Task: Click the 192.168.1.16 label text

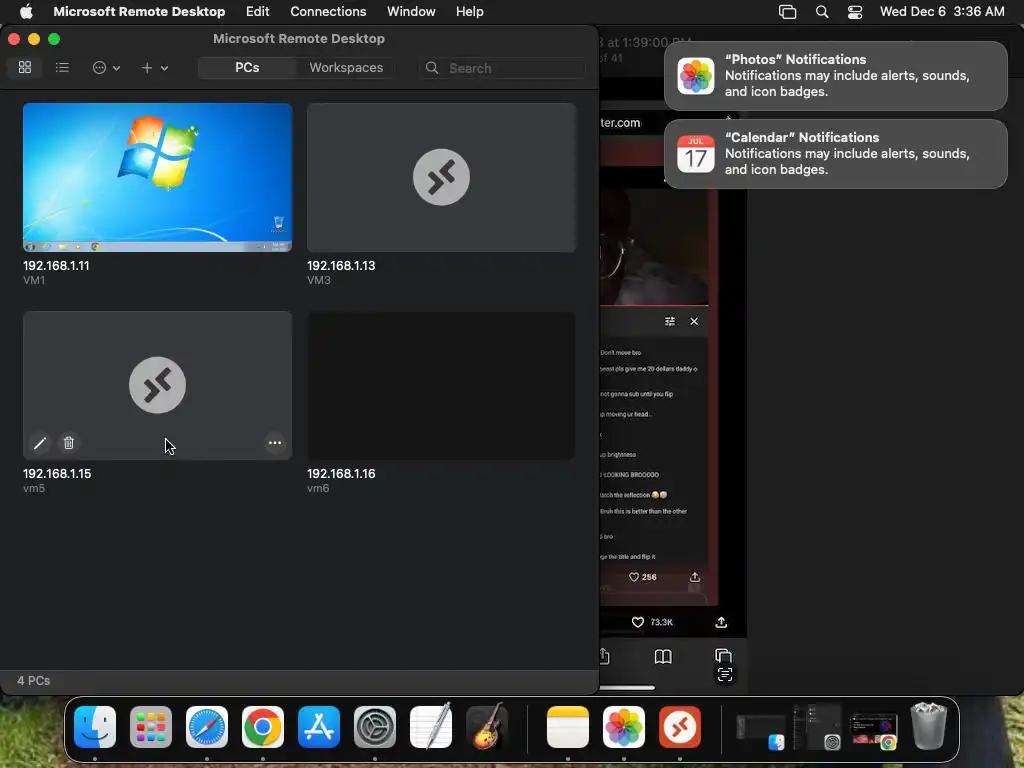Action: (341, 473)
